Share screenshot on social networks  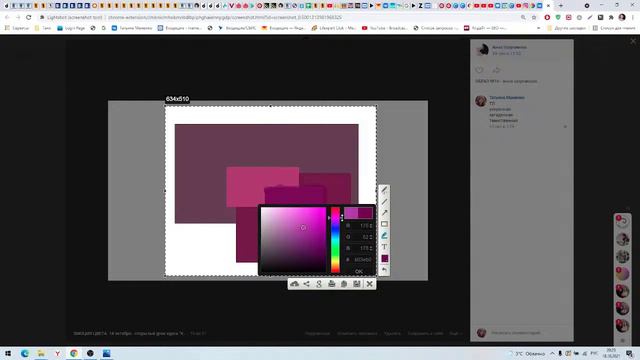click(x=307, y=284)
